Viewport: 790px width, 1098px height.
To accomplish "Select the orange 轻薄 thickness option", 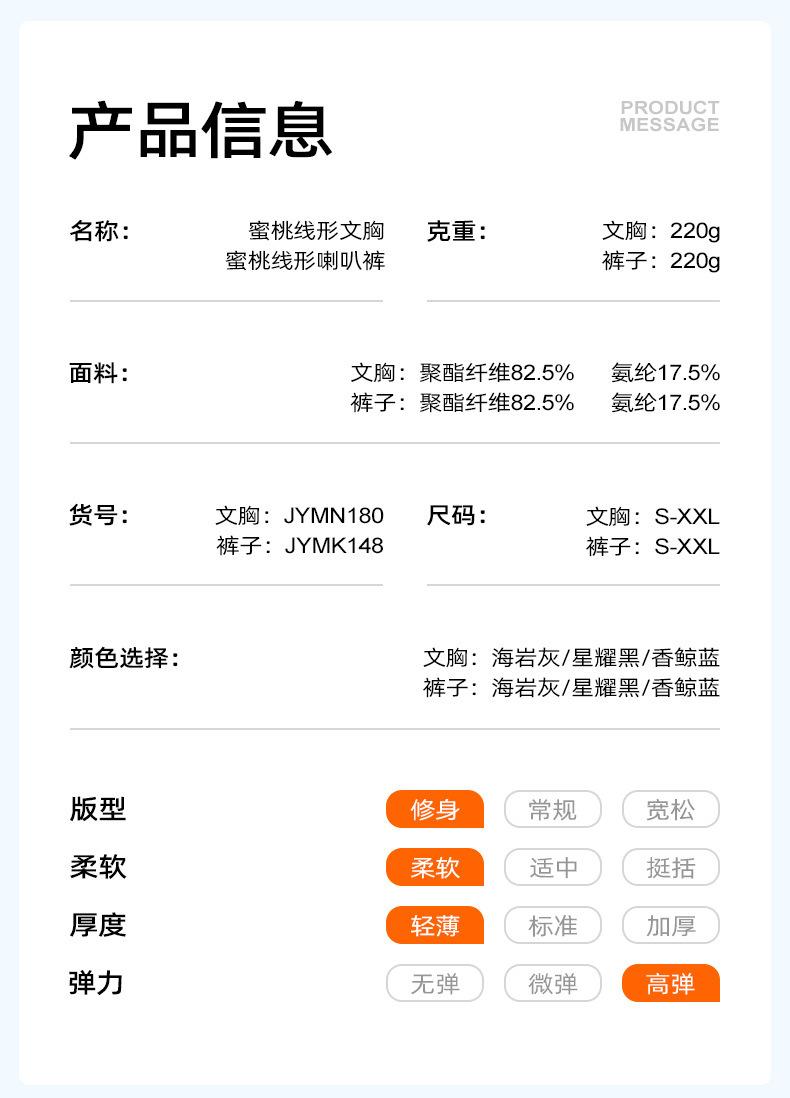I will (x=435, y=925).
